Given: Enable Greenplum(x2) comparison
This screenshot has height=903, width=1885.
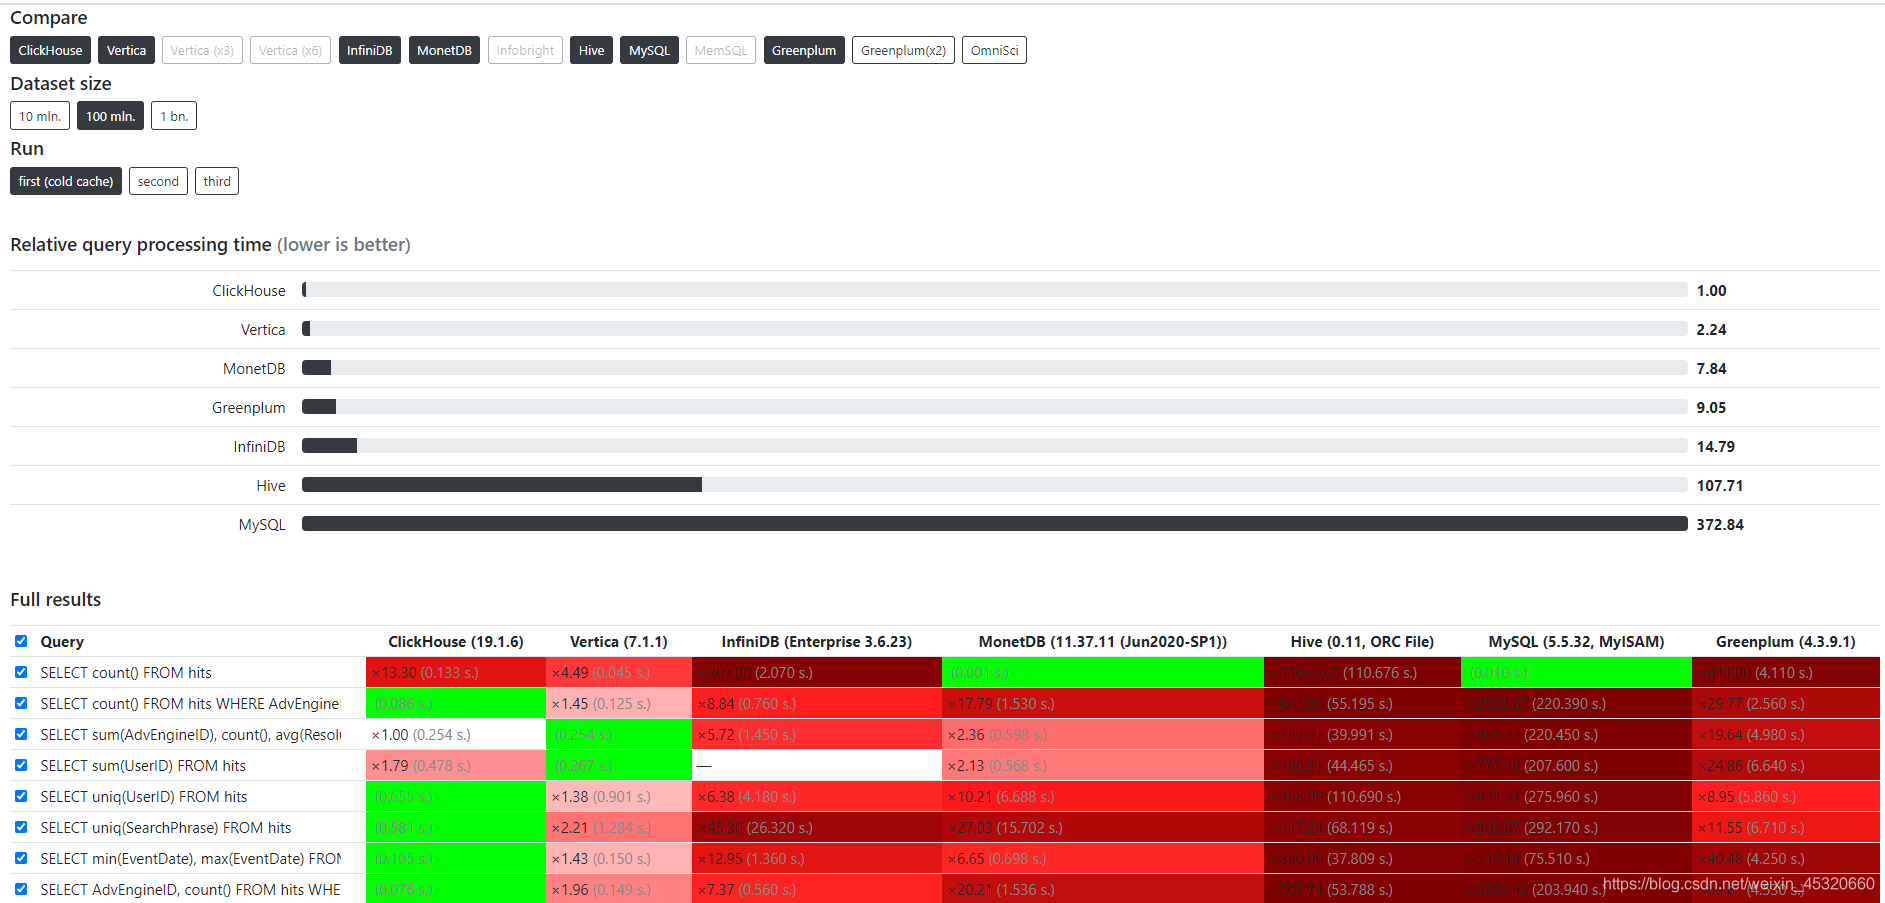Looking at the screenshot, I should pyautogui.click(x=903, y=50).
